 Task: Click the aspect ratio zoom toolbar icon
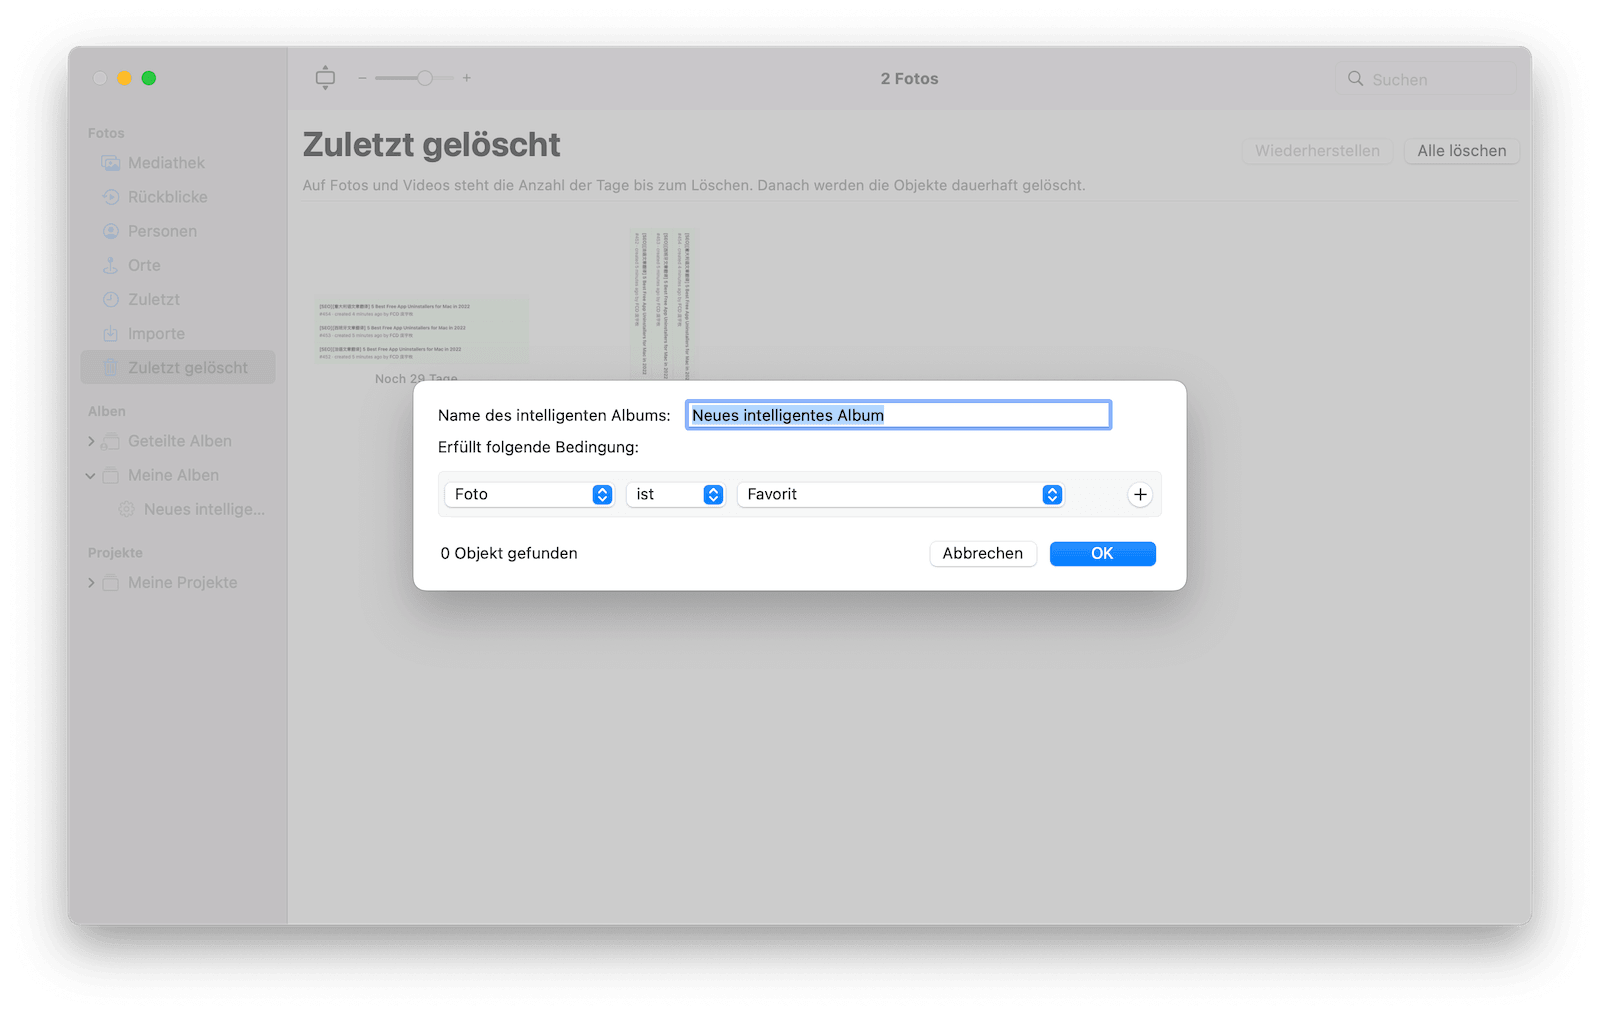(325, 78)
